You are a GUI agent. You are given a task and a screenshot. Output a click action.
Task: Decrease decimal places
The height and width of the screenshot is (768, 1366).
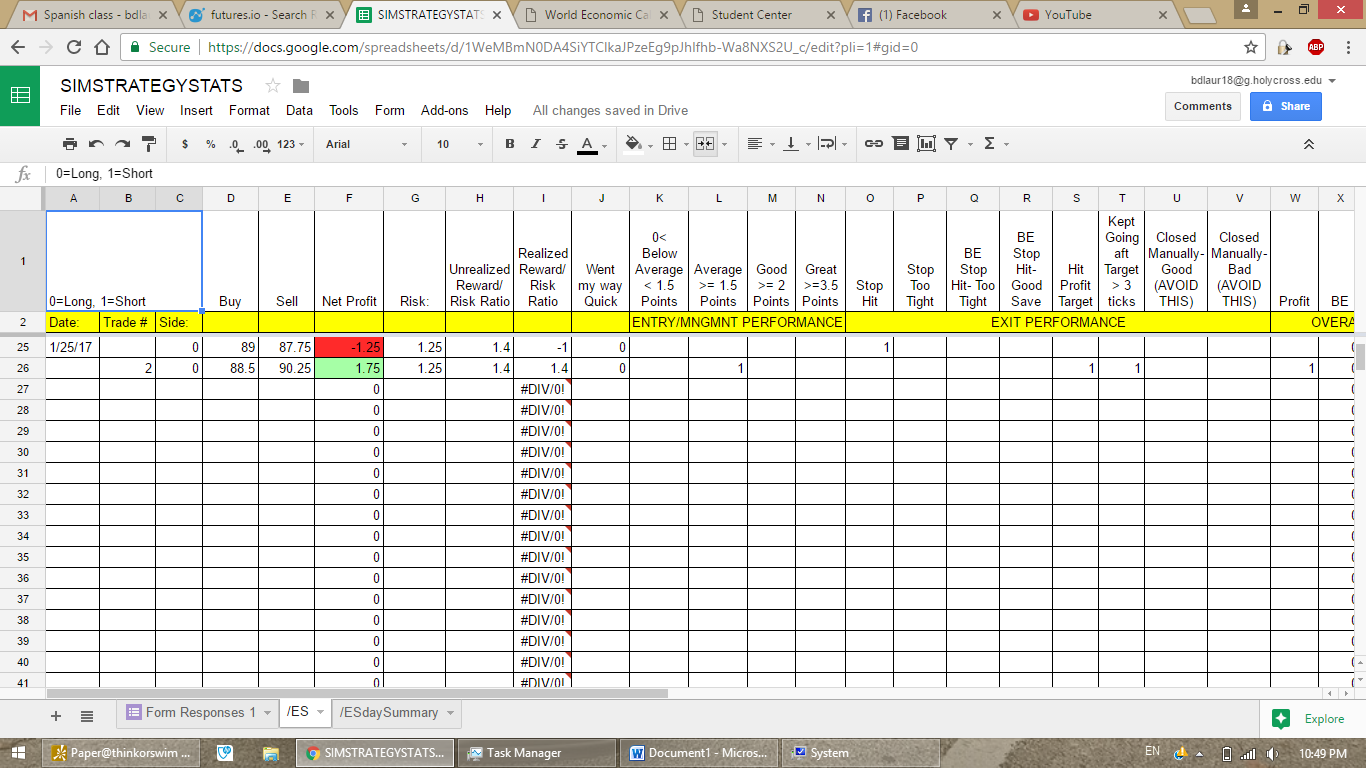coord(235,144)
